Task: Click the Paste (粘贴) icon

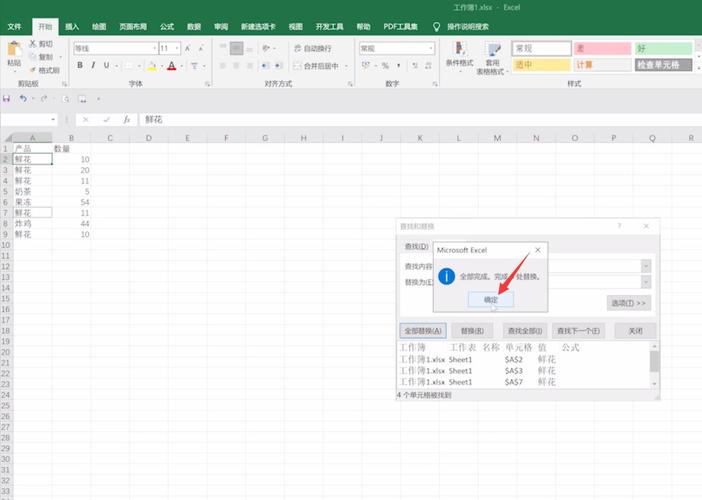Action: tap(14, 49)
